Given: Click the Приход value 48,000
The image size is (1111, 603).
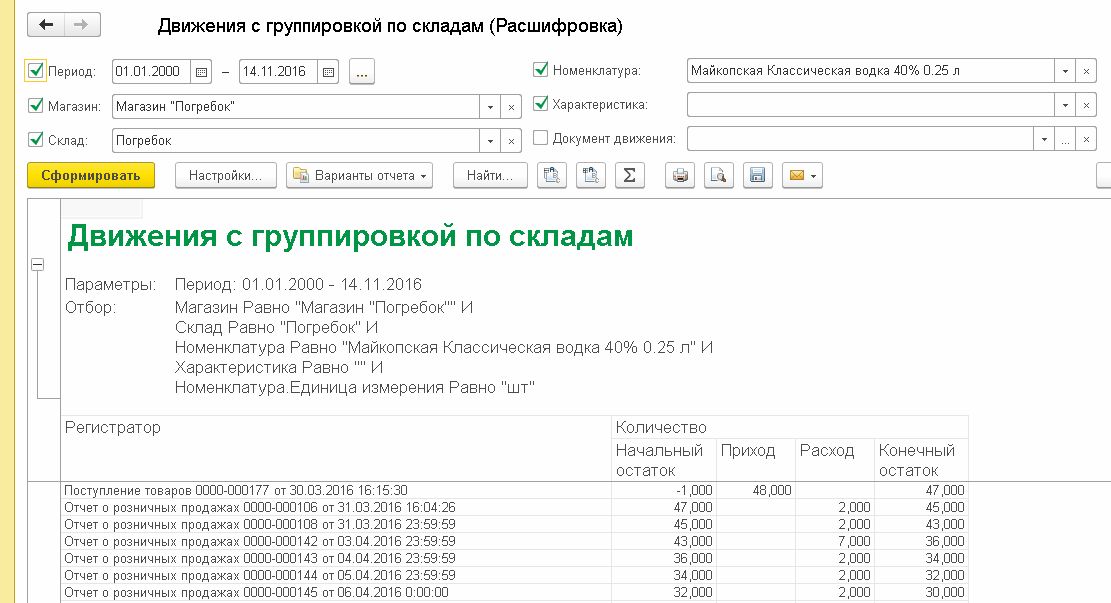Looking at the screenshot, I should [772, 490].
